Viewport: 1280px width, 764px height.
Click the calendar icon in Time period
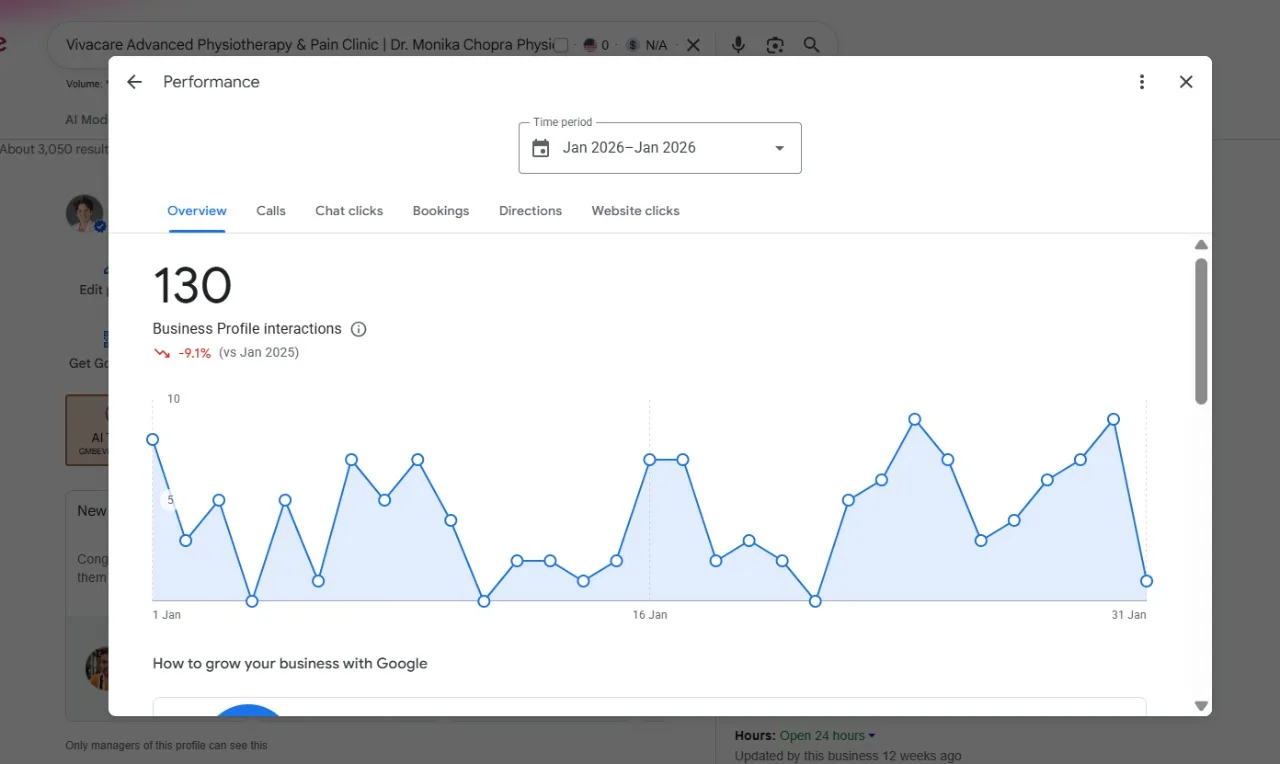(x=541, y=148)
